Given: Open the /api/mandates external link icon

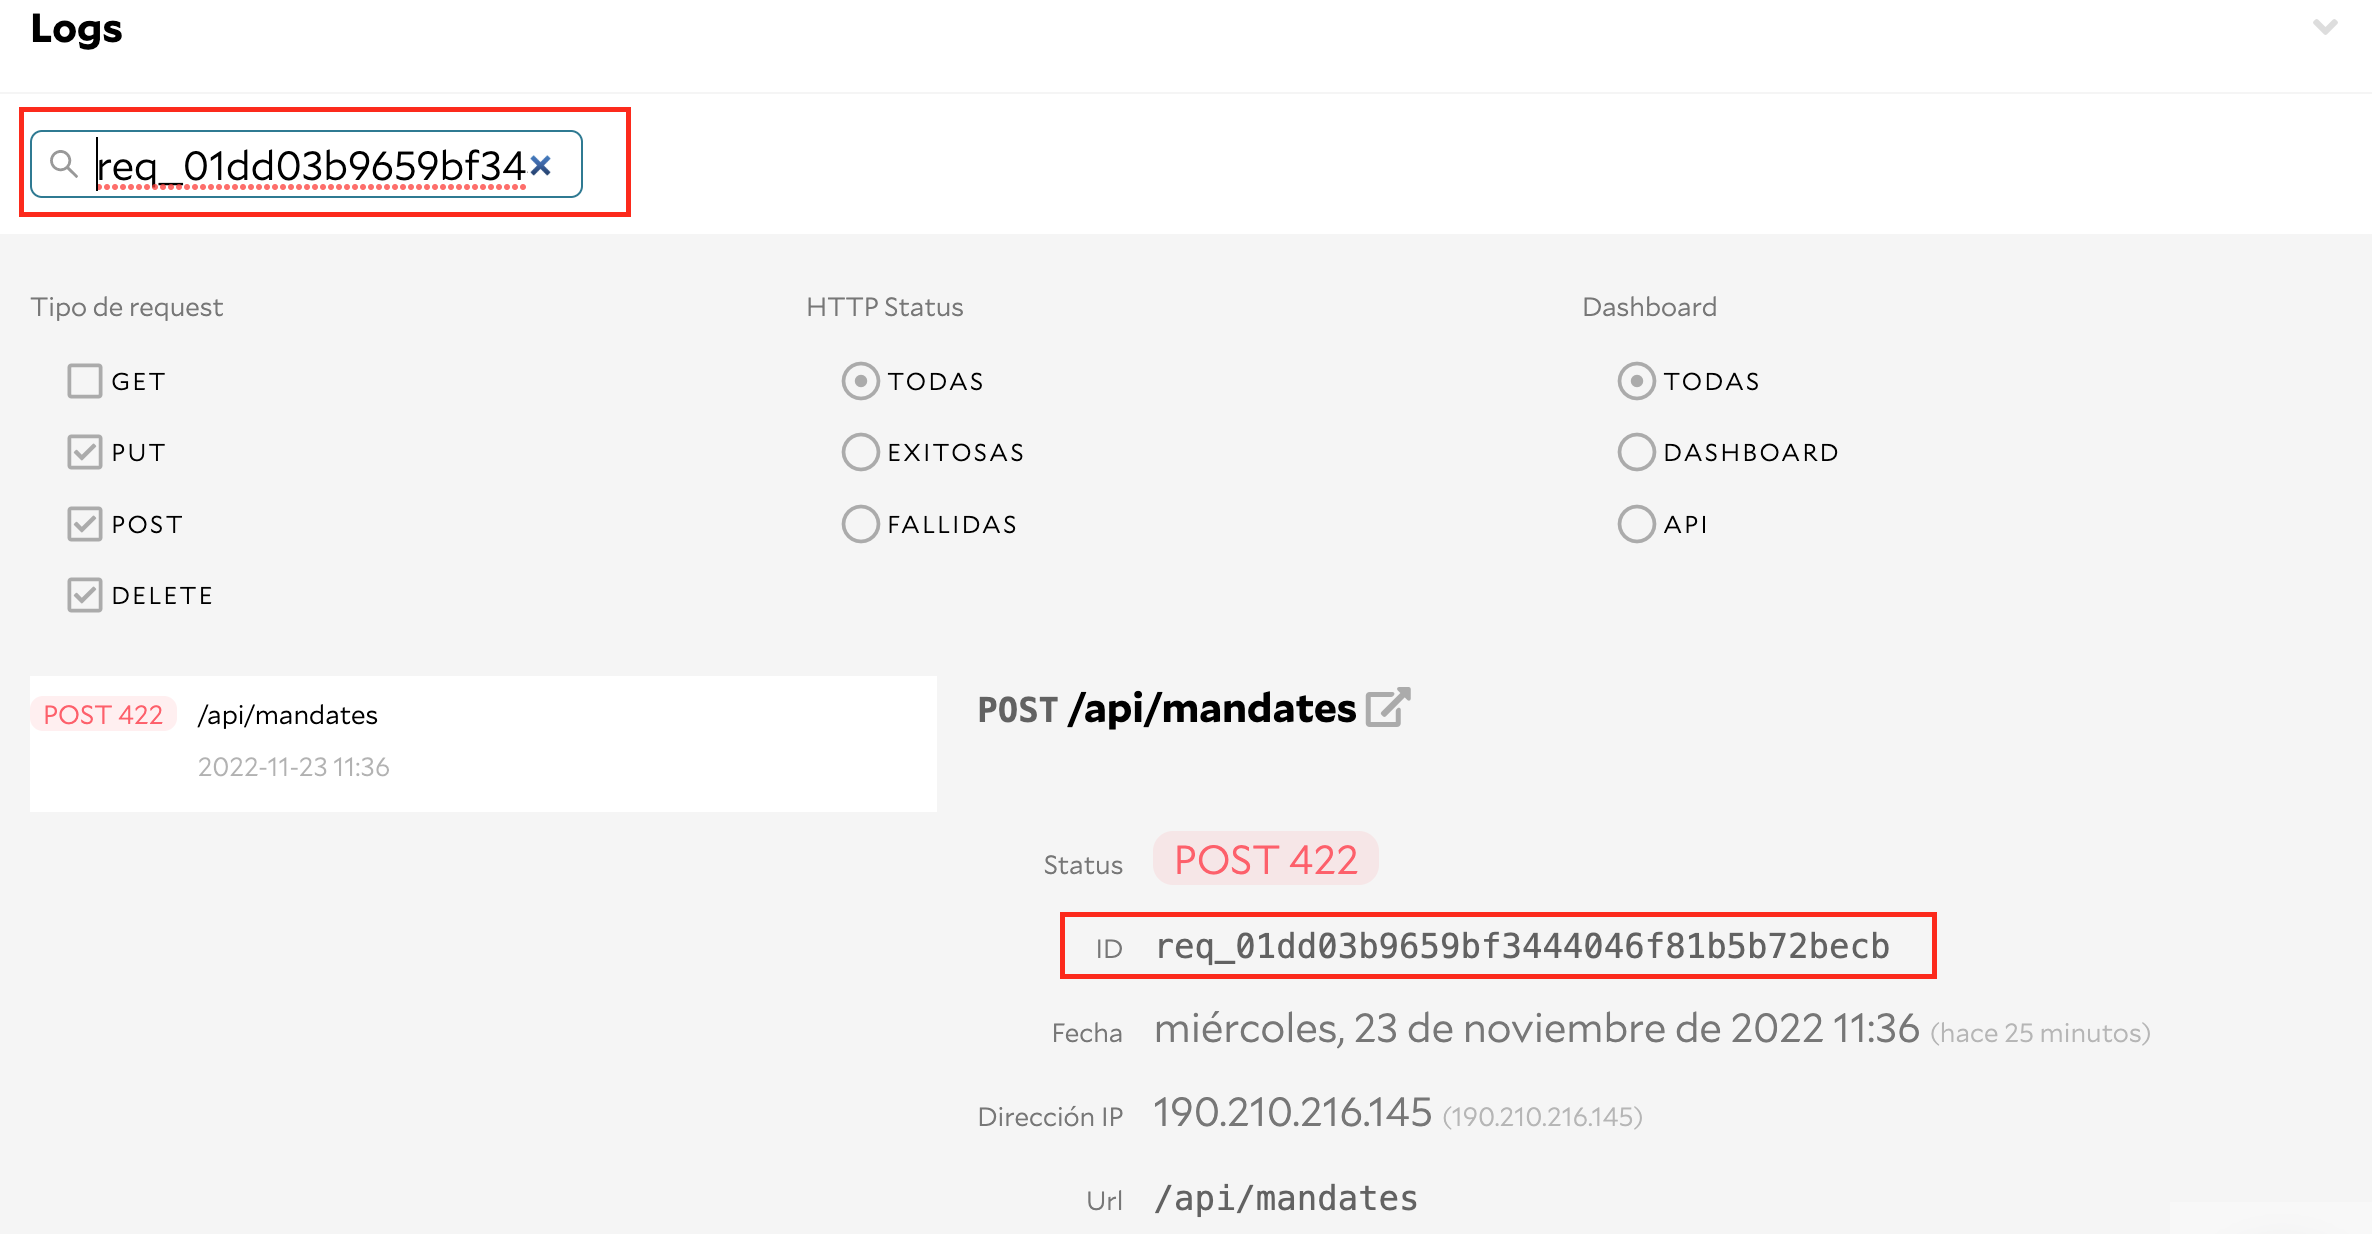Looking at the screenshot, I should pyautogui.click(x=1388, y=708).
